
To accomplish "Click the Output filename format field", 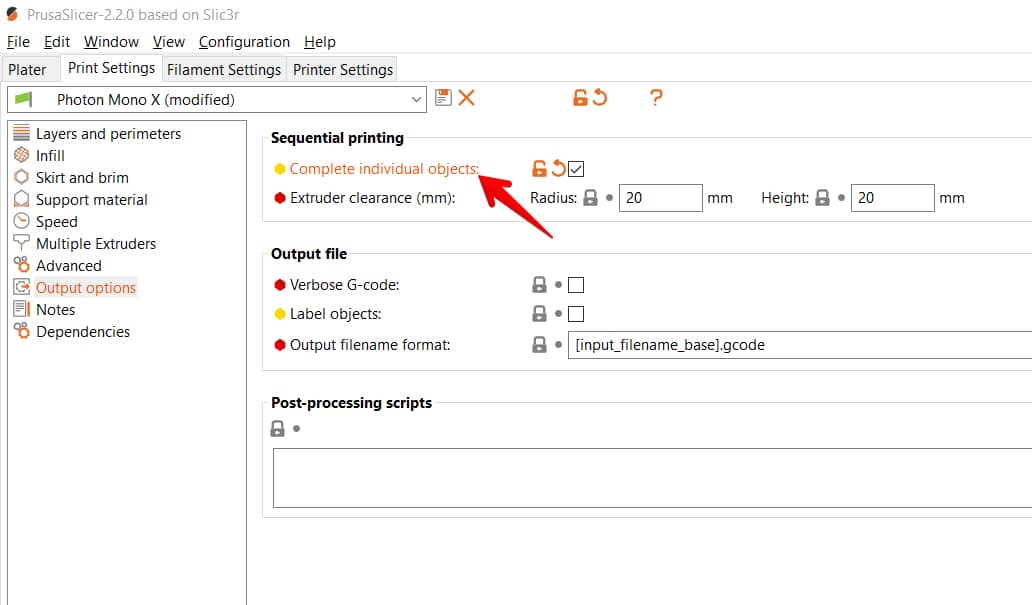I will pyautogui.click(x=800, y=345).
